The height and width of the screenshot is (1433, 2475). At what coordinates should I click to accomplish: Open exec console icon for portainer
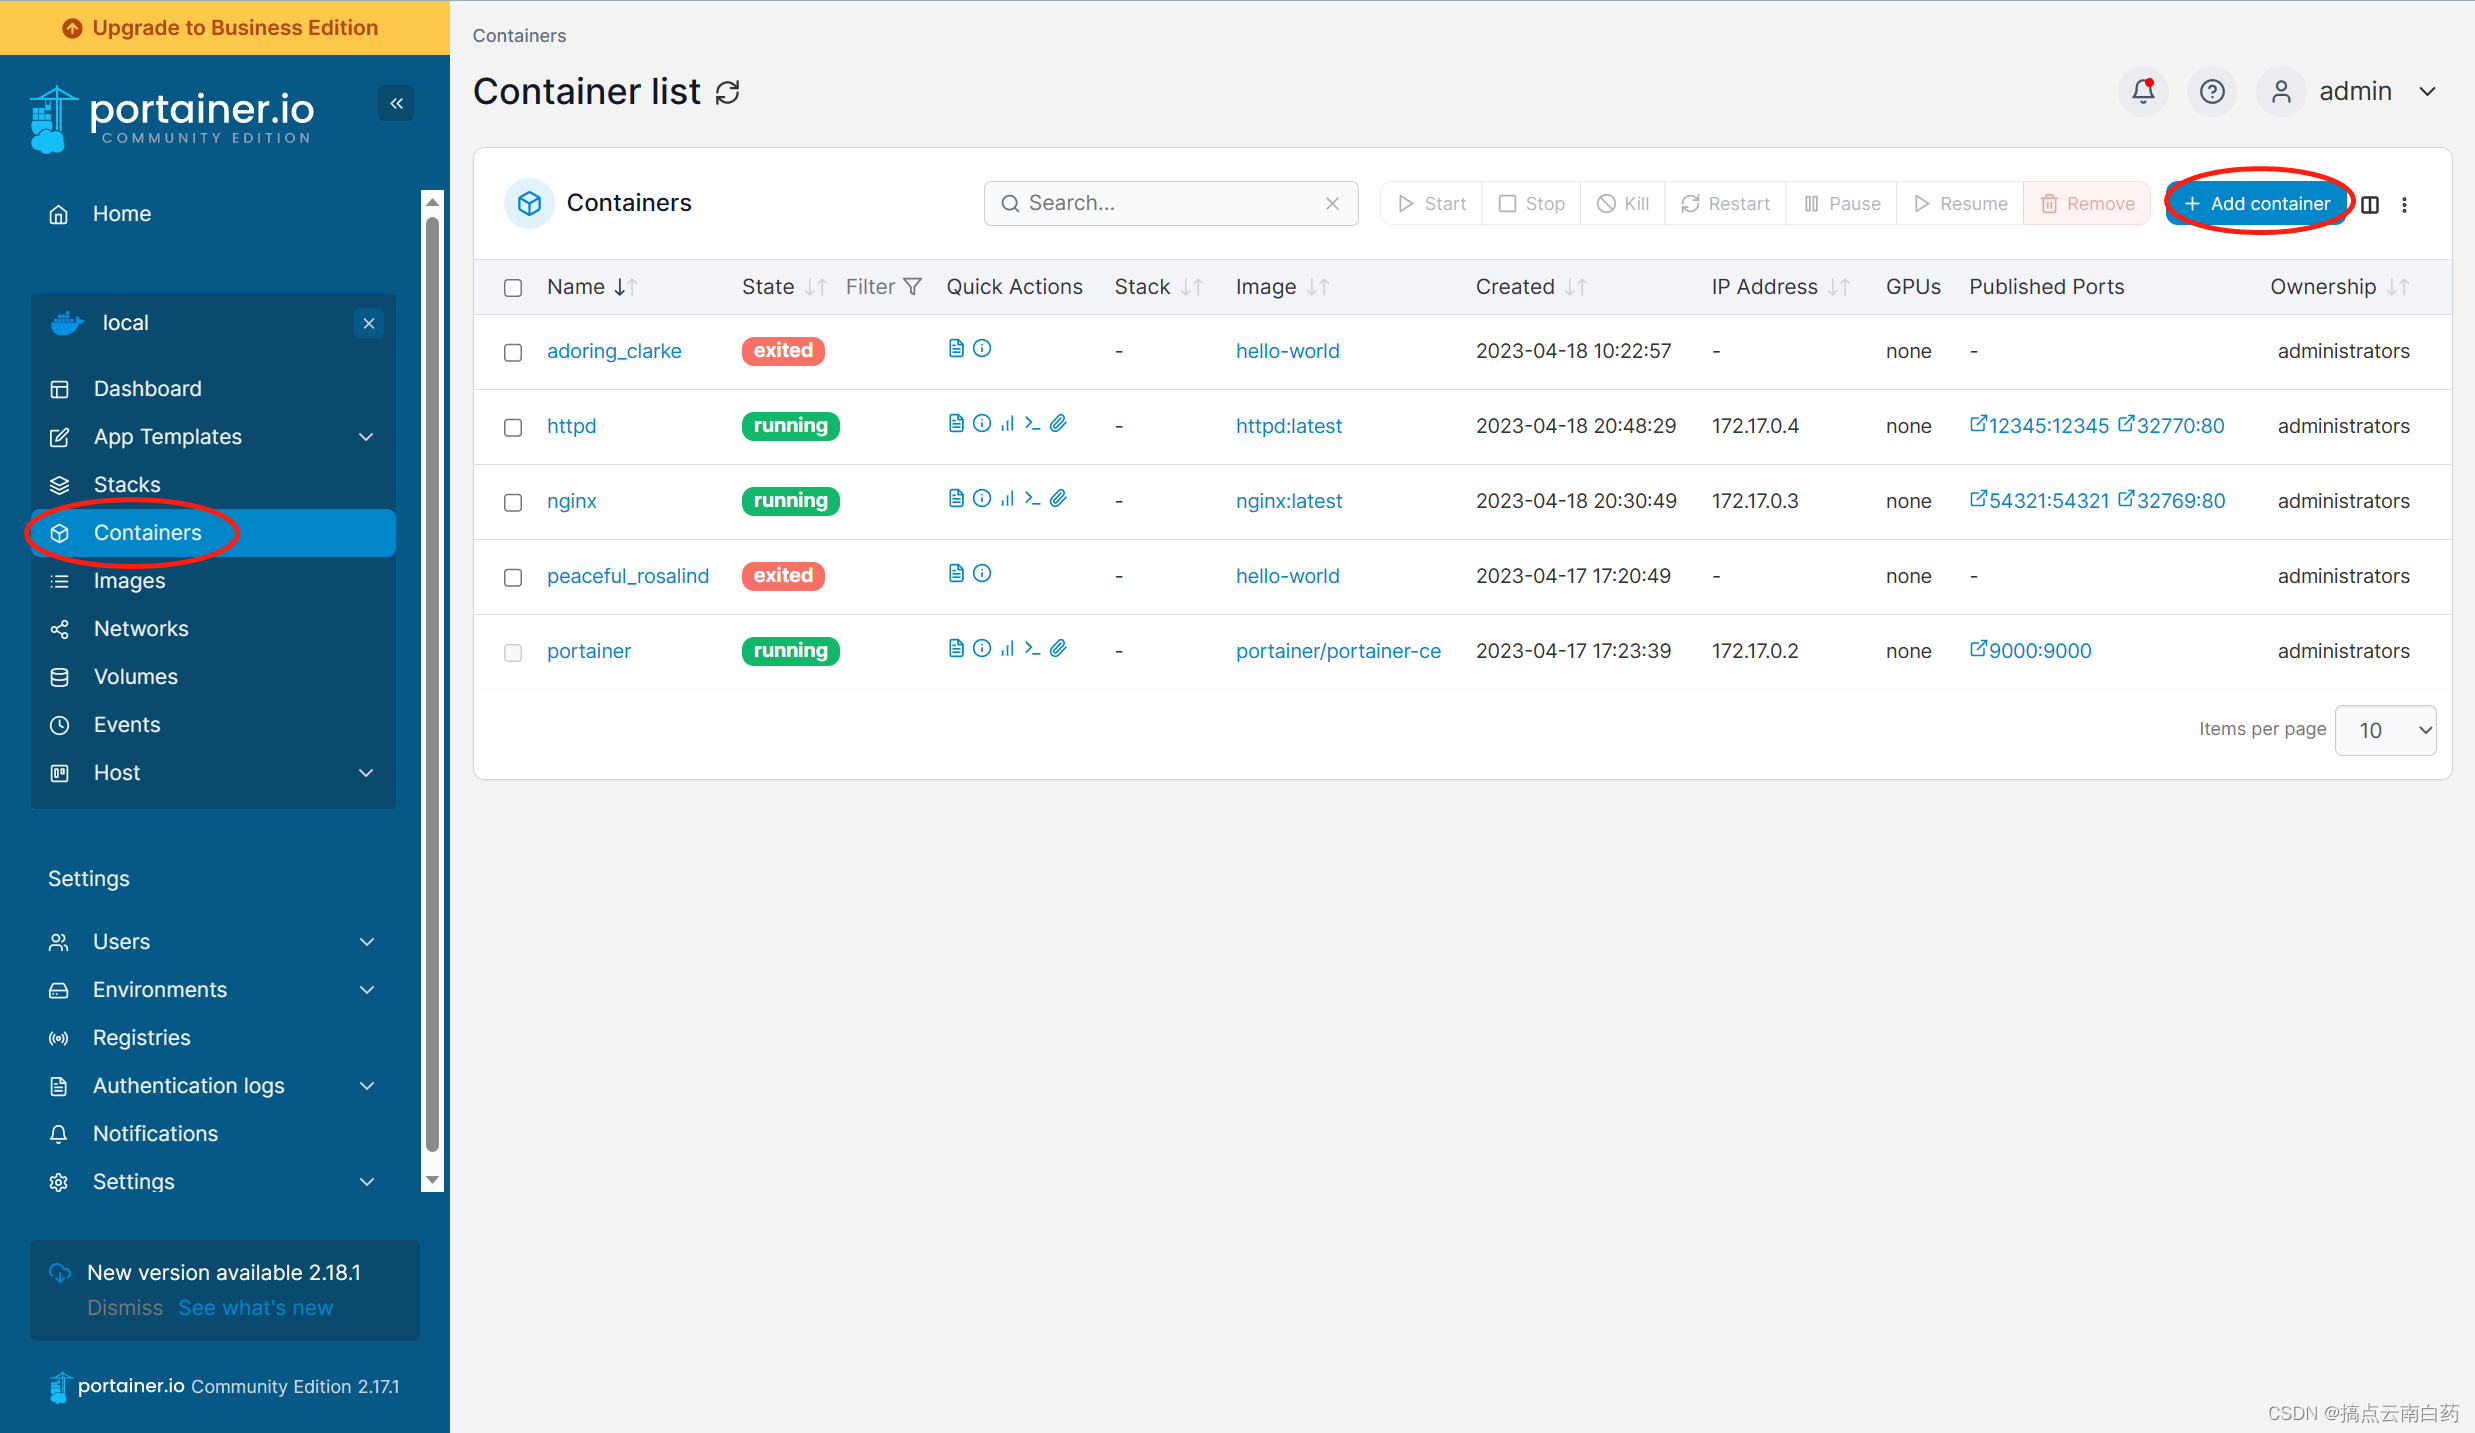click(x=1032, y=649)
